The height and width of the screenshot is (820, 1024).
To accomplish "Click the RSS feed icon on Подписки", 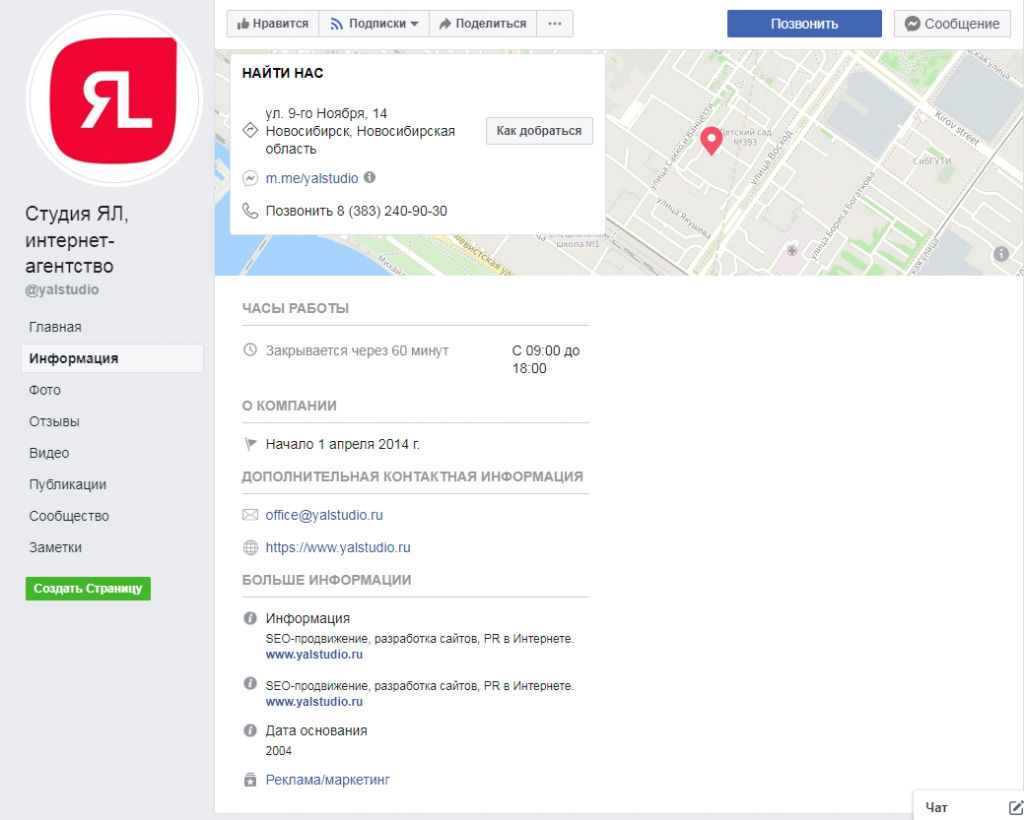I will coord(336,24).
